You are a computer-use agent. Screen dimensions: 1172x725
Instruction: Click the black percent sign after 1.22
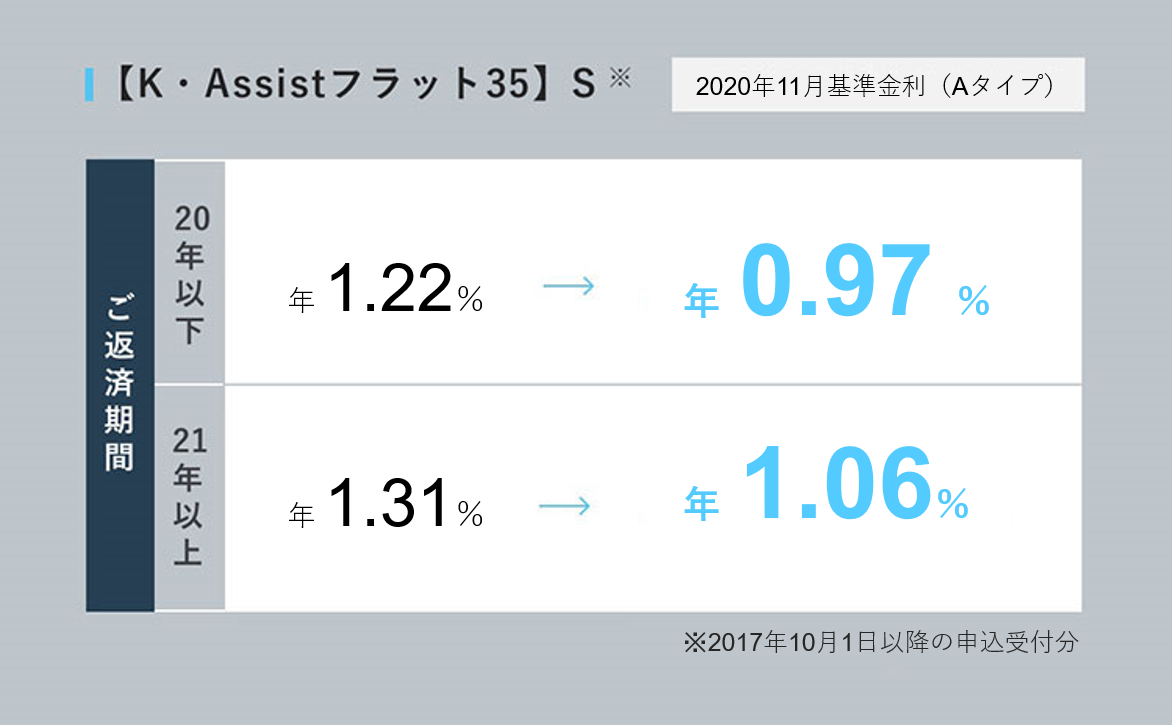tap(470, 300)
